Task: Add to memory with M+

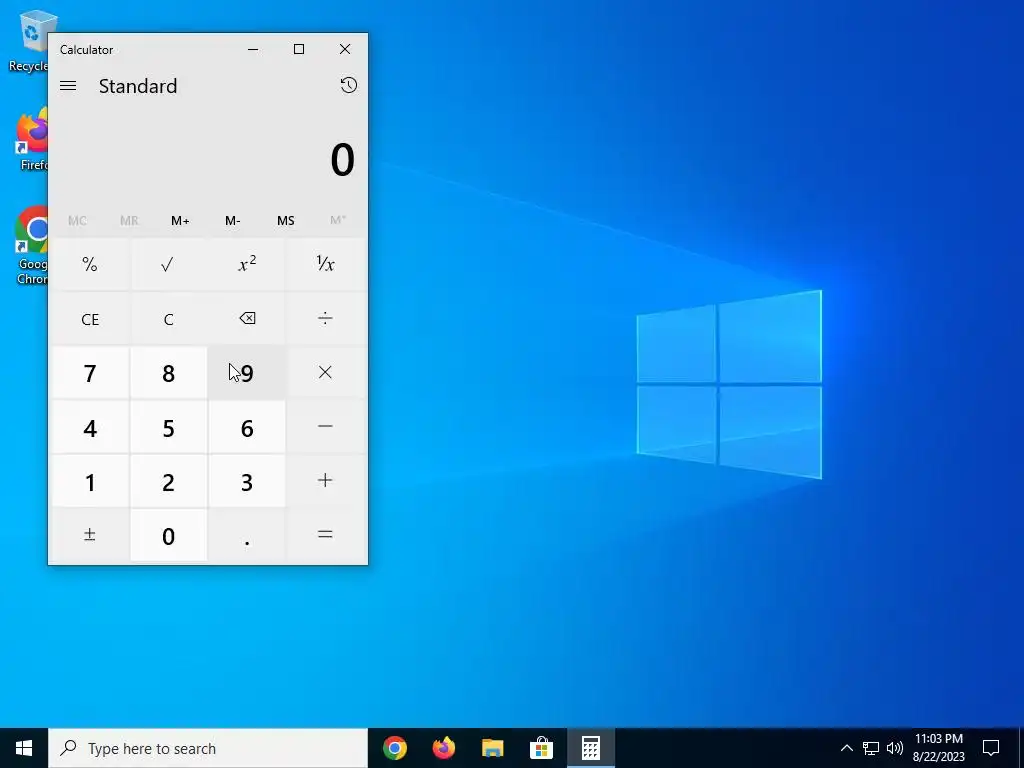Action: click(180, 221)
